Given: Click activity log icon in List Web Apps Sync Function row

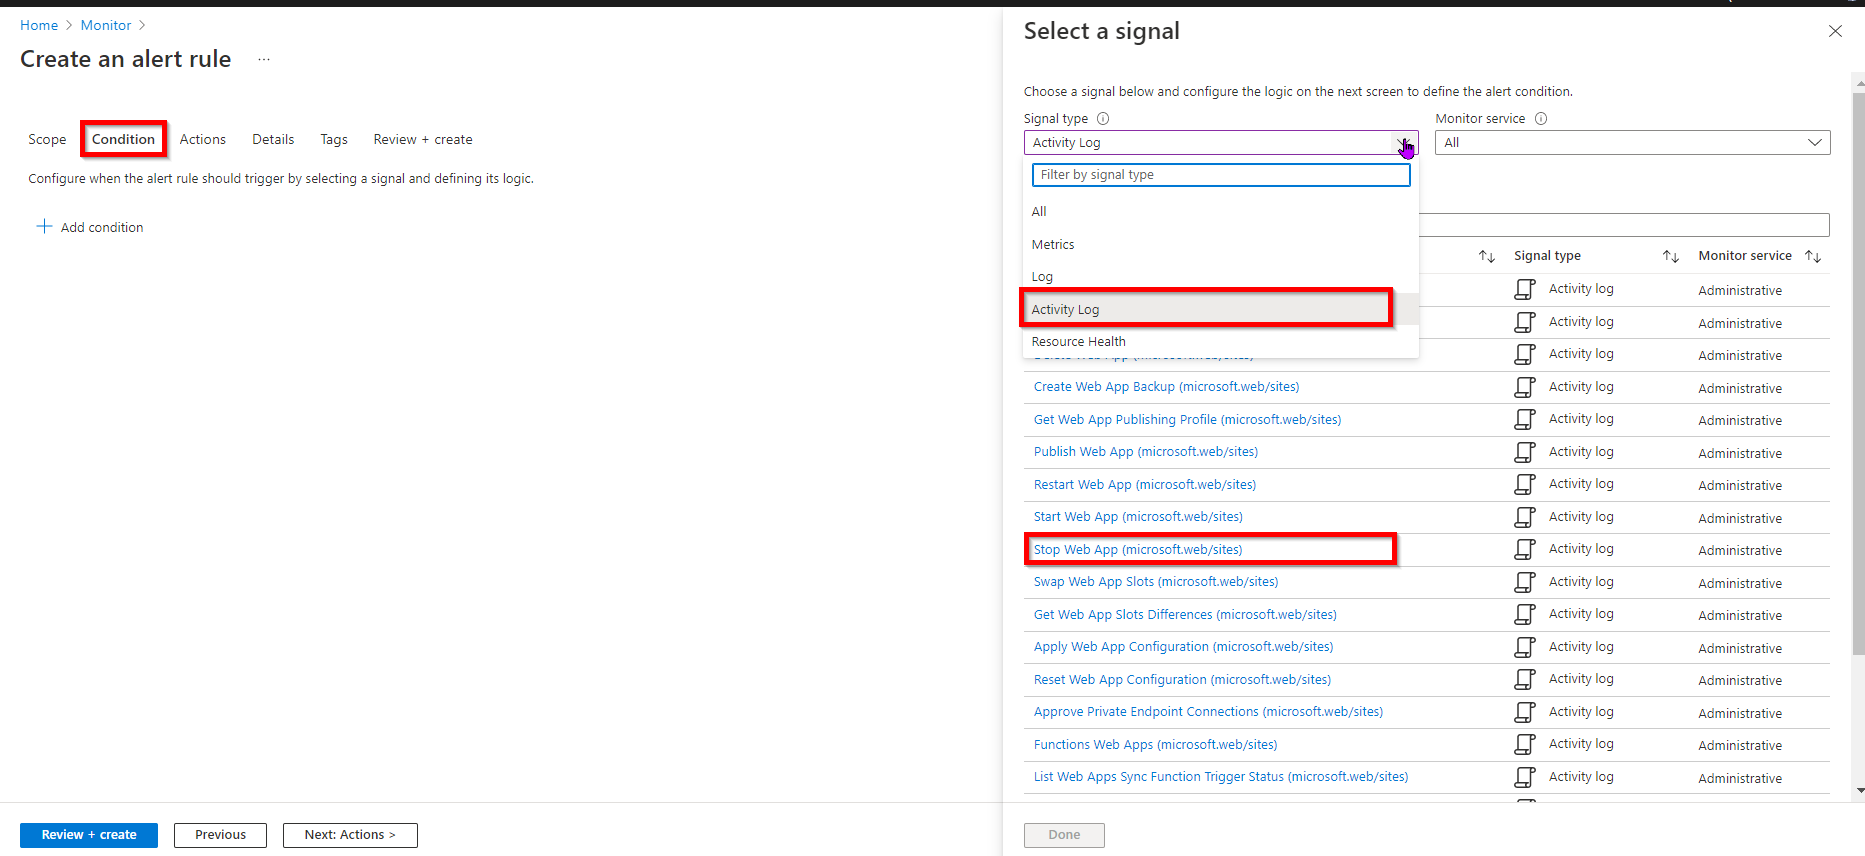Looking at the screenshot, I should 1525,777.
